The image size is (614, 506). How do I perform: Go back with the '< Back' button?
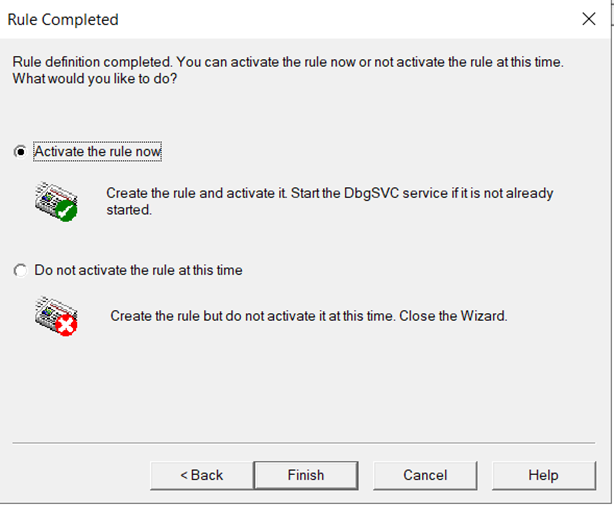click(x=201, y=475)
